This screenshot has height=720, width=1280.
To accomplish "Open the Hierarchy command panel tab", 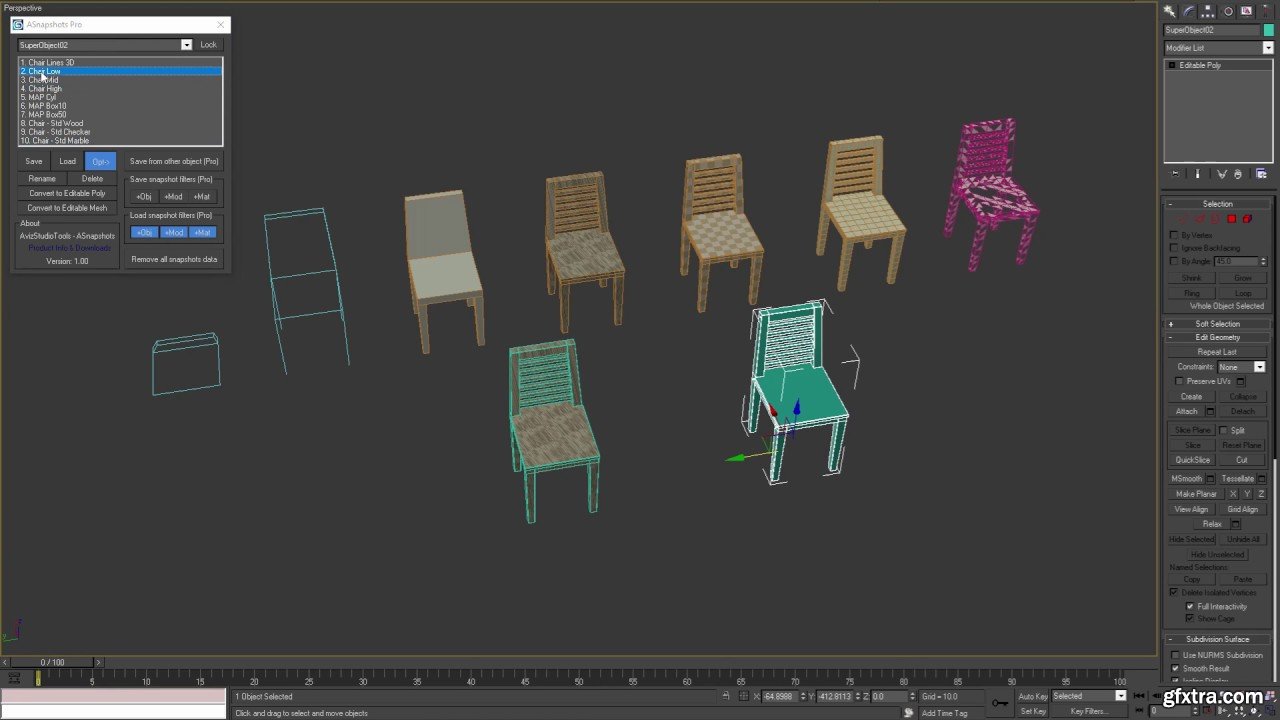I will pyautogui.click(x=1208, y=11).
